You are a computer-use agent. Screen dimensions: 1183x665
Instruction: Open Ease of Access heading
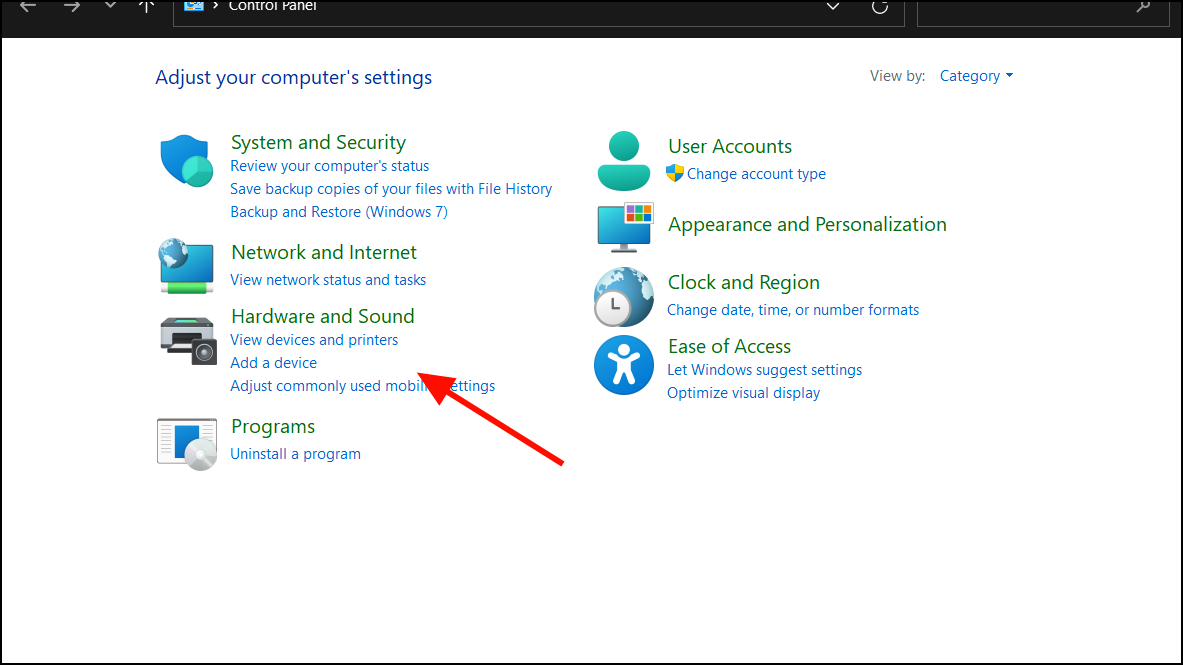tap(730, 346)
